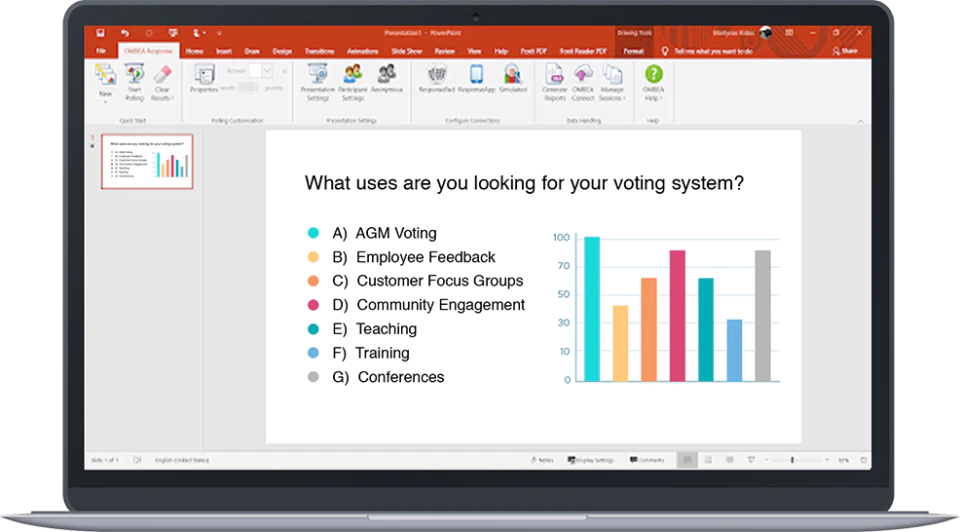Open the OMBEA Help dropdown
The width and height of the screenshot is (960, 532).
pyautogui.click(x=653, y=82)
